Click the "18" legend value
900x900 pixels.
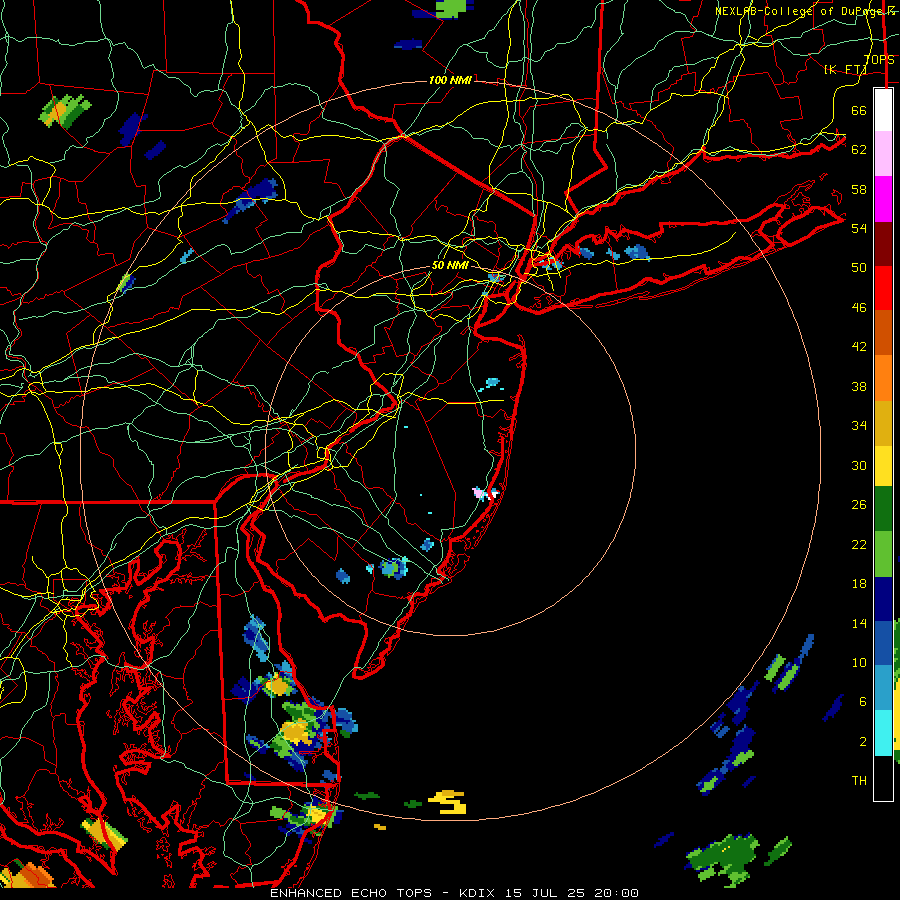(x=859, y=584)
